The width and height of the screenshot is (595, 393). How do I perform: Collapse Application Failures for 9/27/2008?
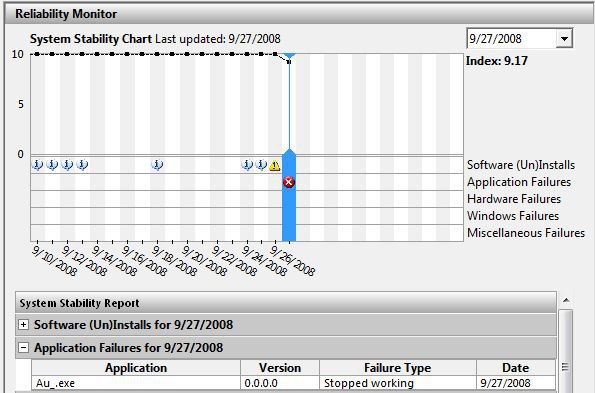click(24, 347)
